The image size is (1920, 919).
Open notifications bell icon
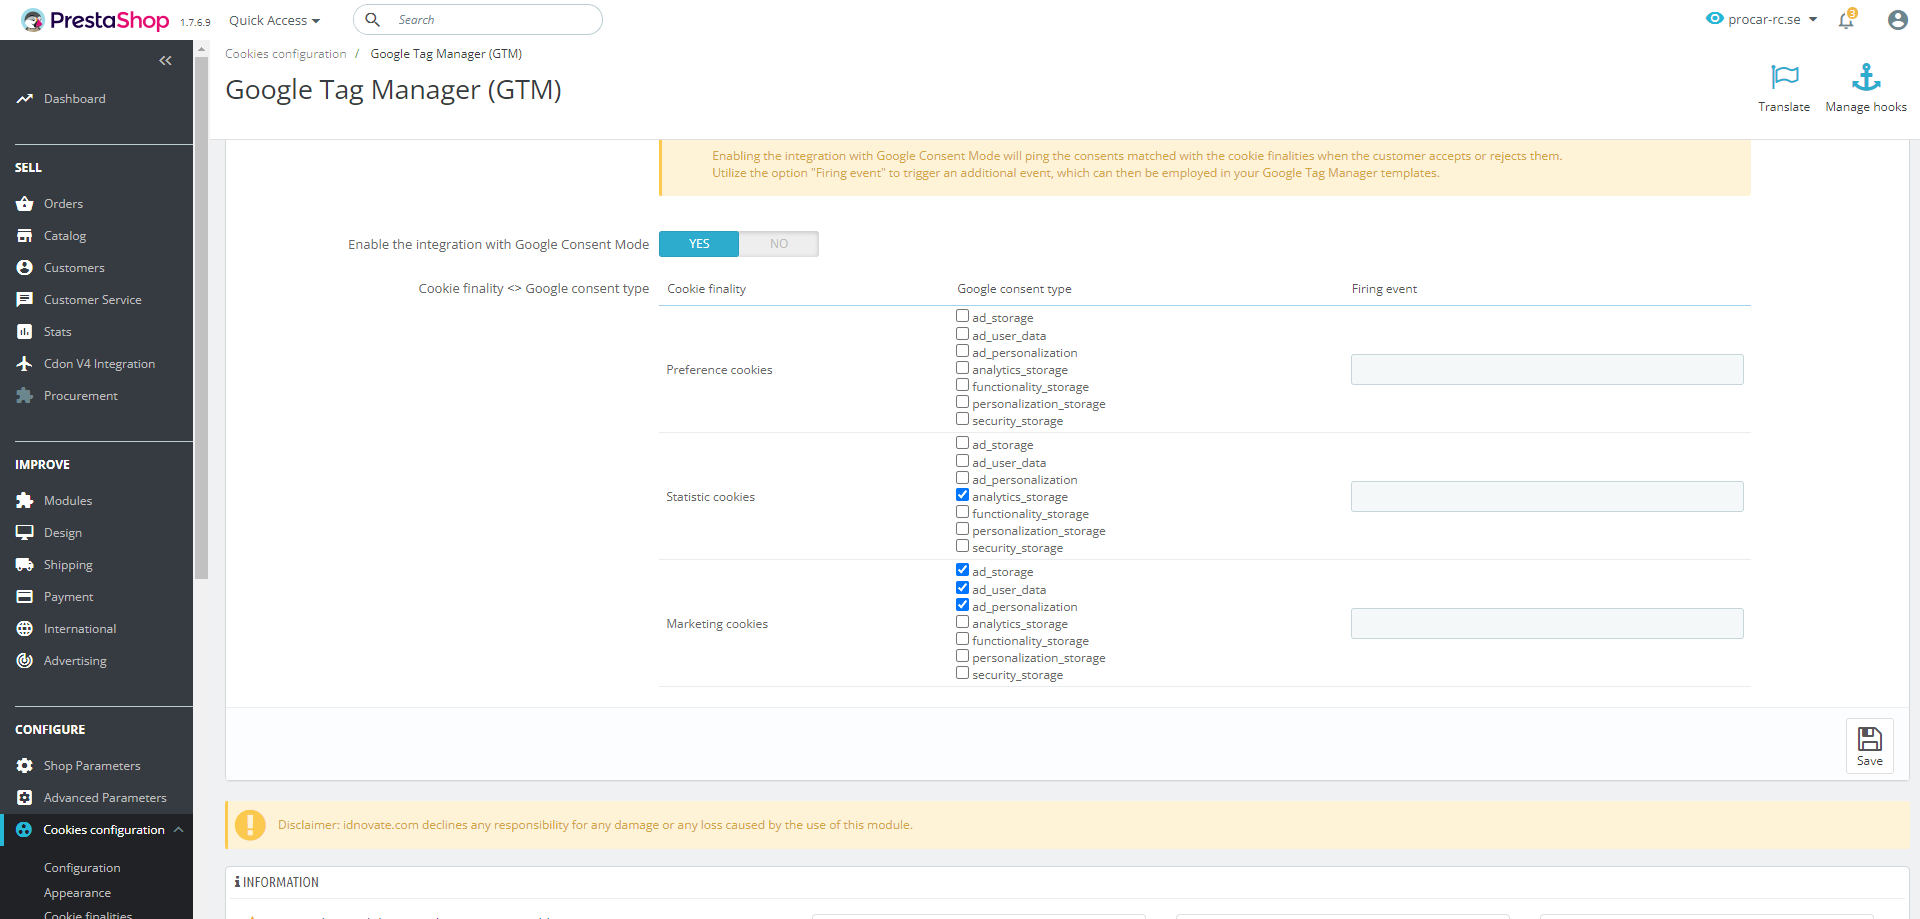click(1846, 20)
